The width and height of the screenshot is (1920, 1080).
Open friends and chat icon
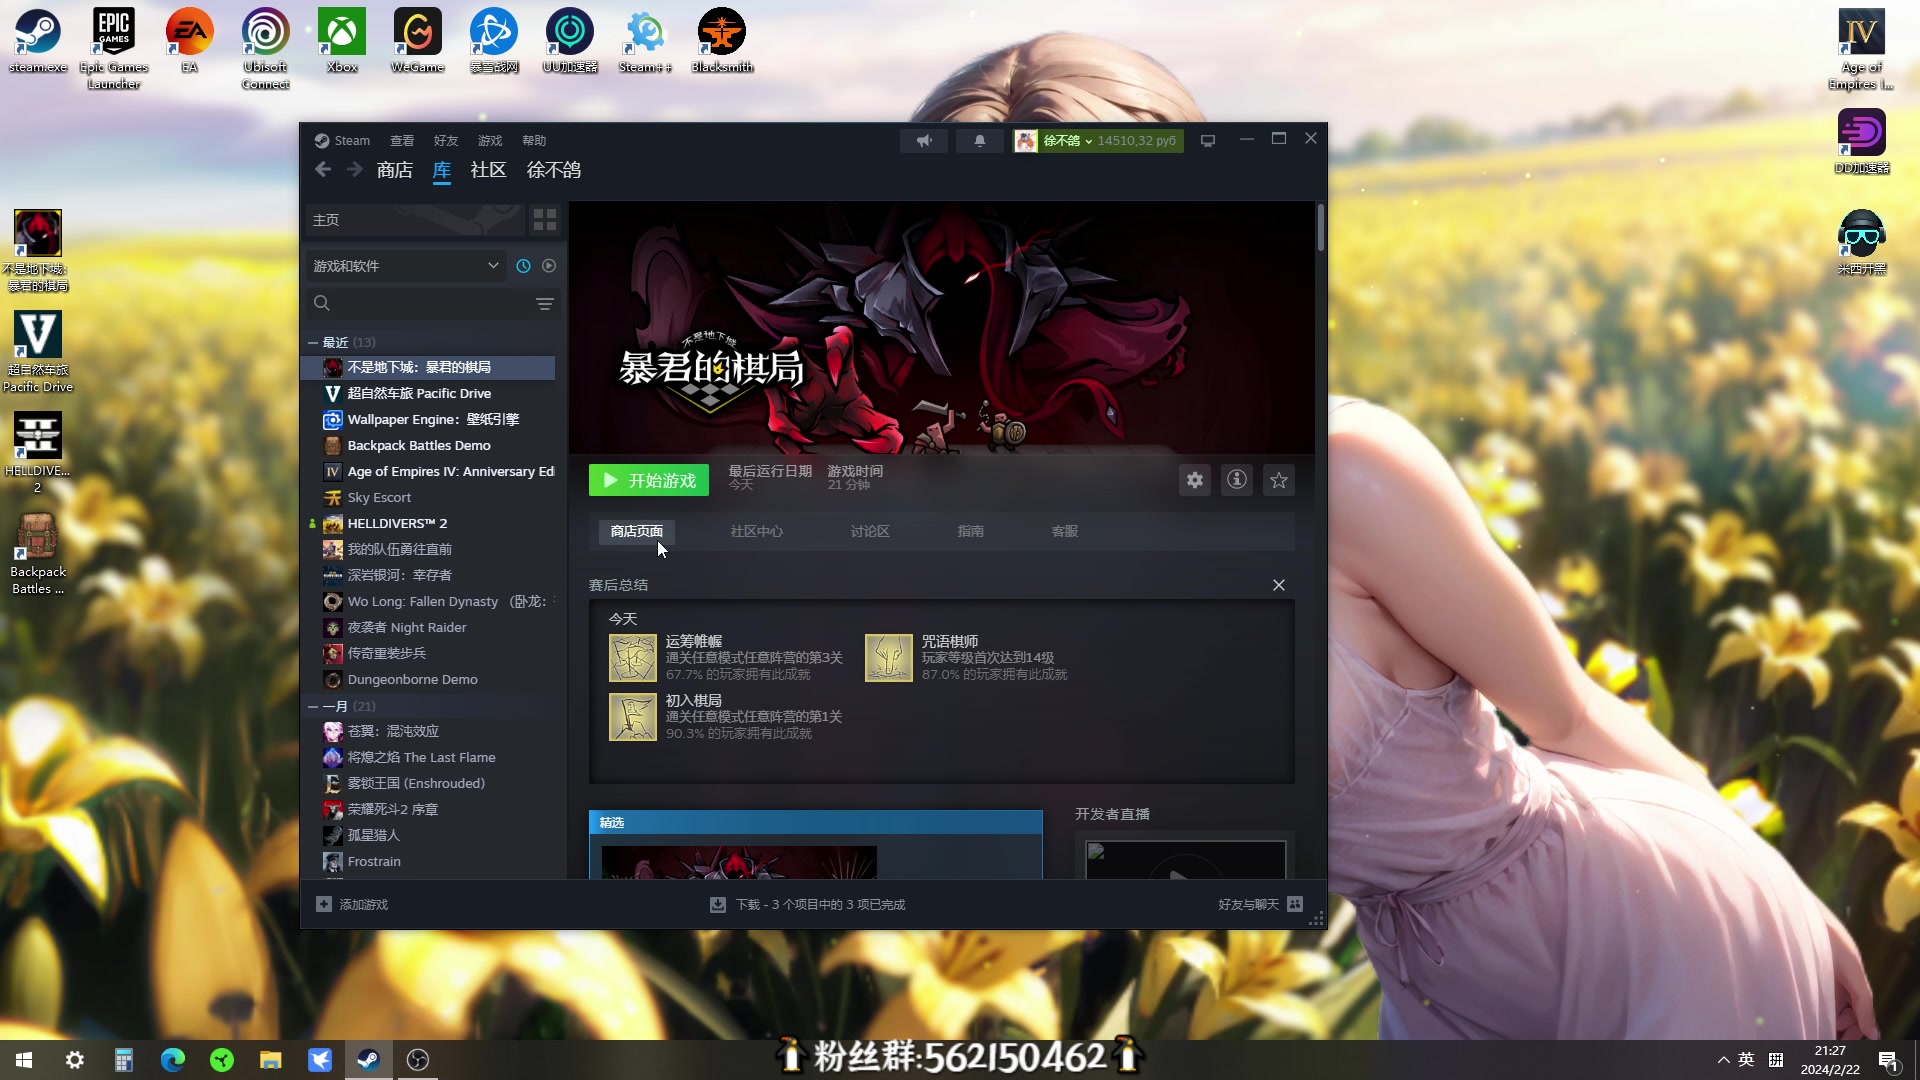coord(1295,904)
